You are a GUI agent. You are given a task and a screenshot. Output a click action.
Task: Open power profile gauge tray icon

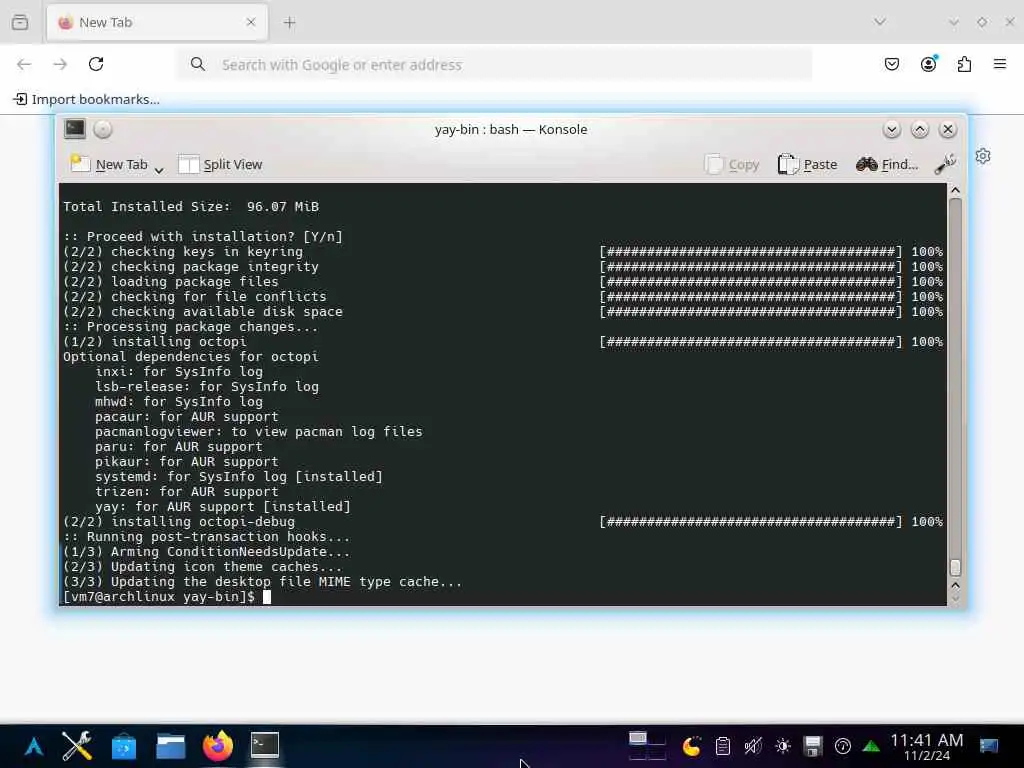pyautogui.click(x=843, y=746)
